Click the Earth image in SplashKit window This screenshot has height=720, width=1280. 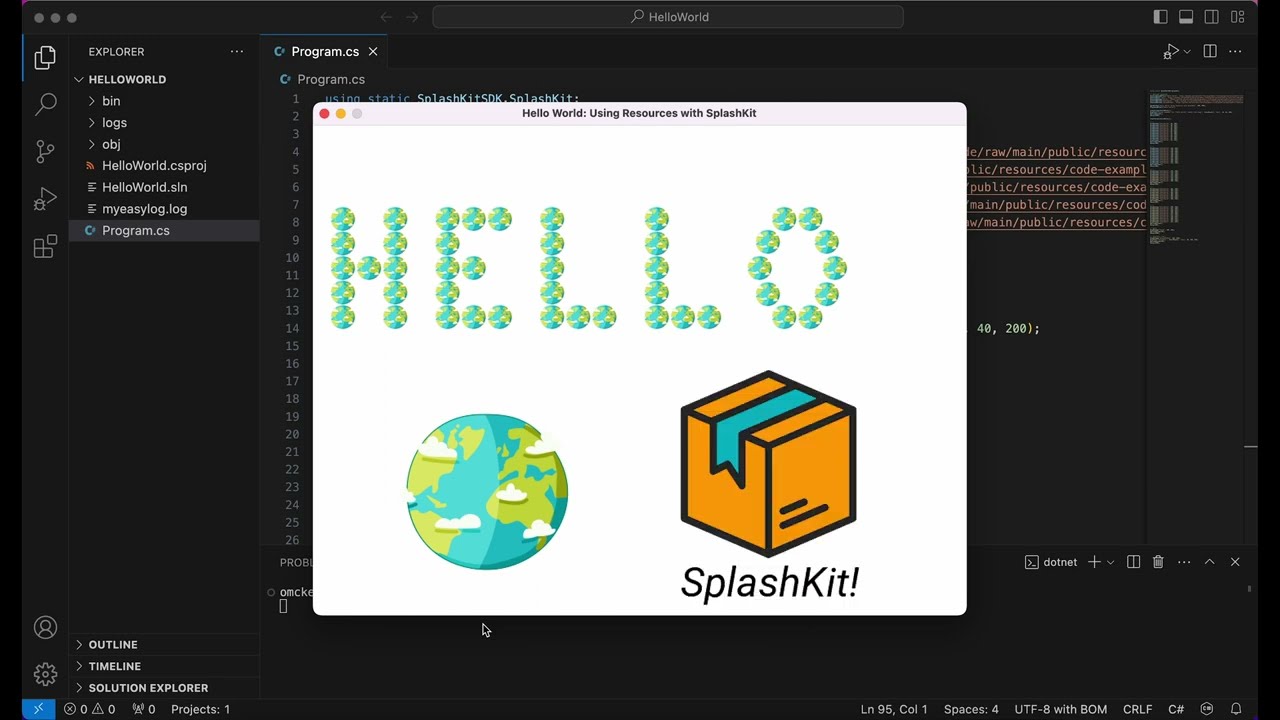pyautogui.click(x=487, y=491)
